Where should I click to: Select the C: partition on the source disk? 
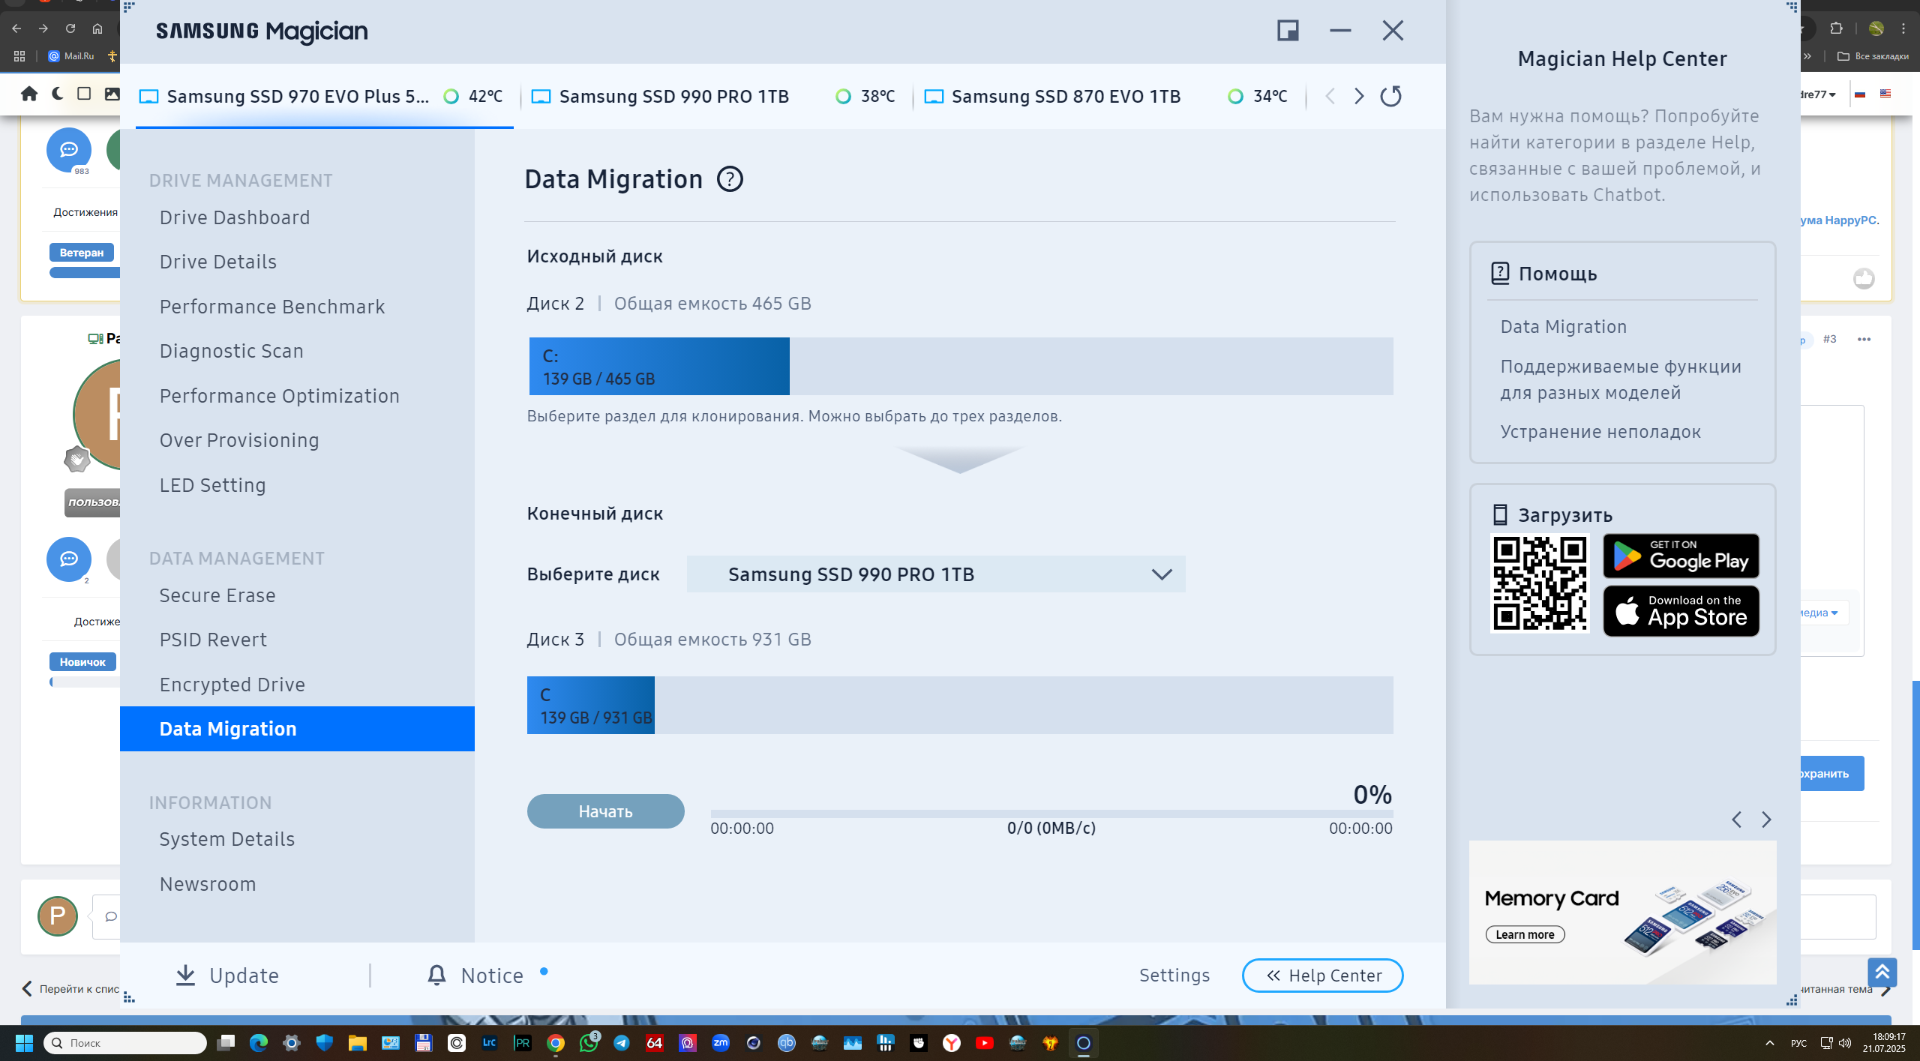(659, 366)
